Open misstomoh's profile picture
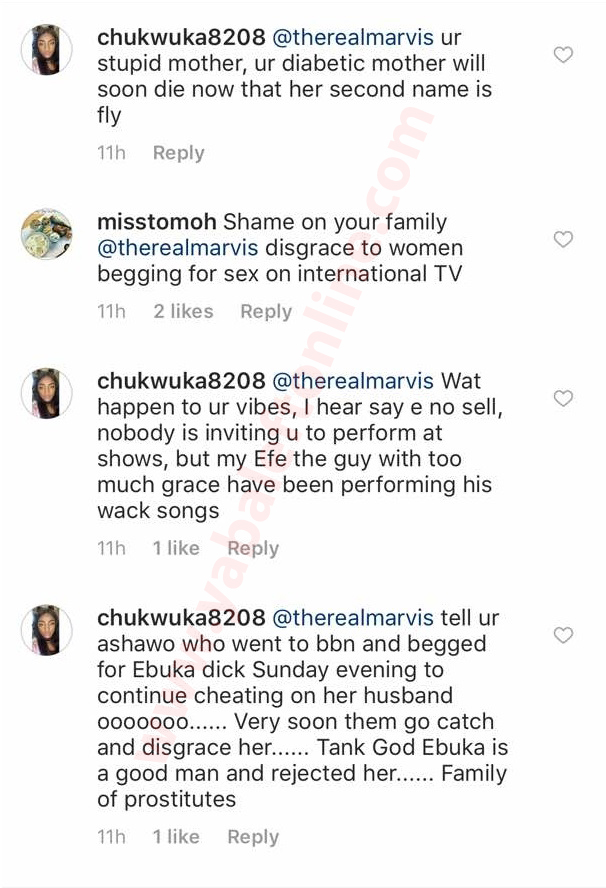This screenshot has height=888, width=606. point(47,234)
